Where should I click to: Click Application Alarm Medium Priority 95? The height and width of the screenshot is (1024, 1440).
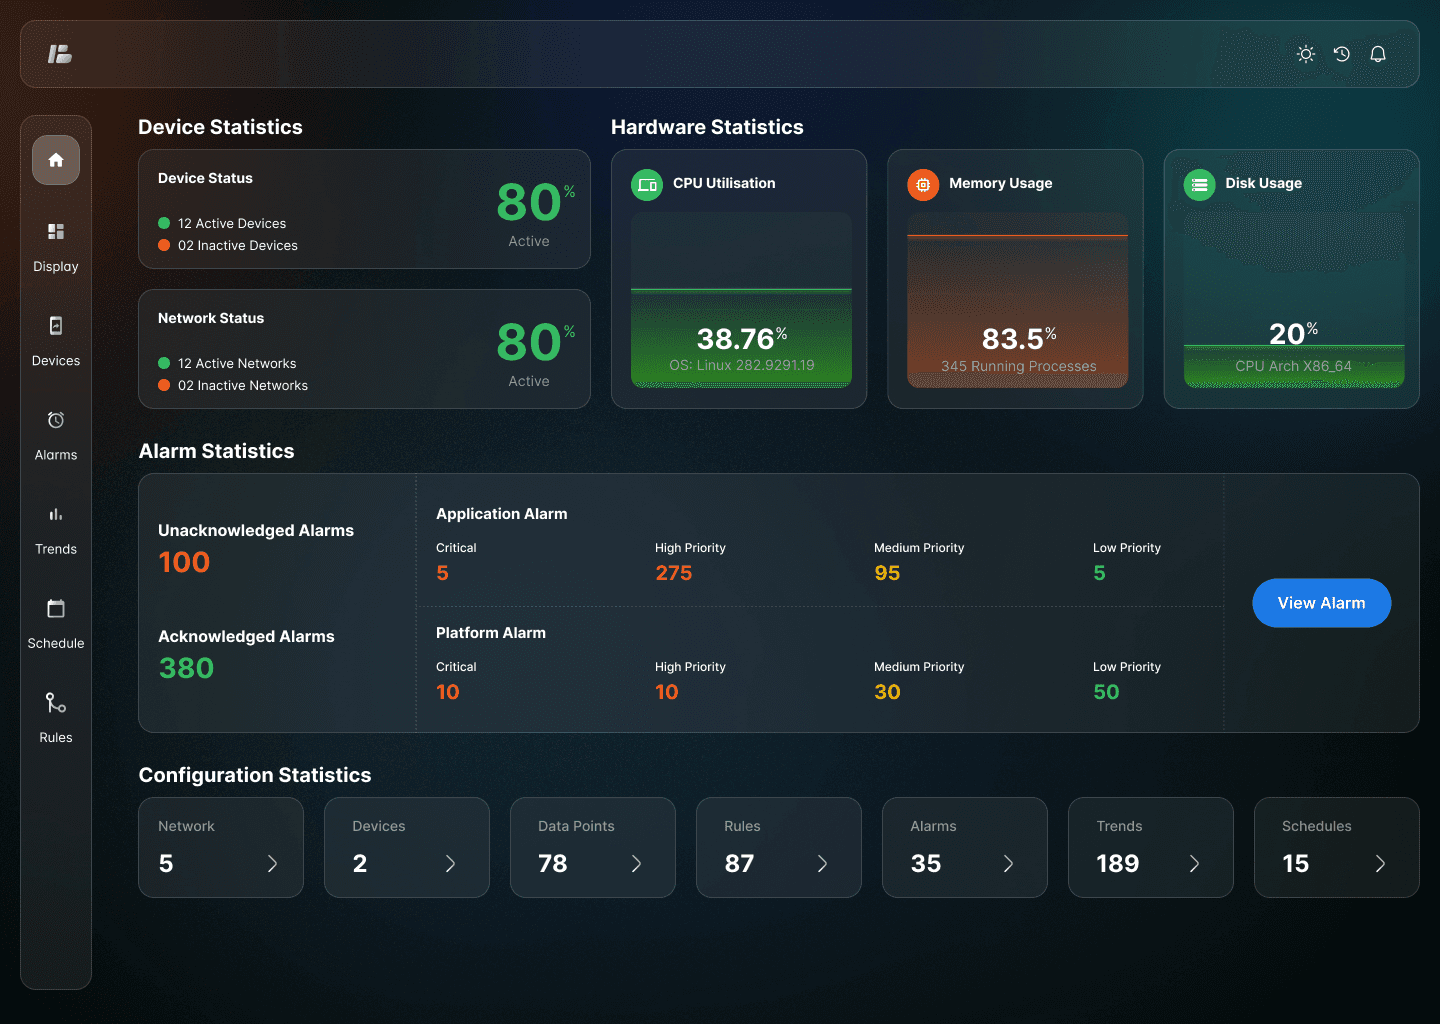point(887,573)
